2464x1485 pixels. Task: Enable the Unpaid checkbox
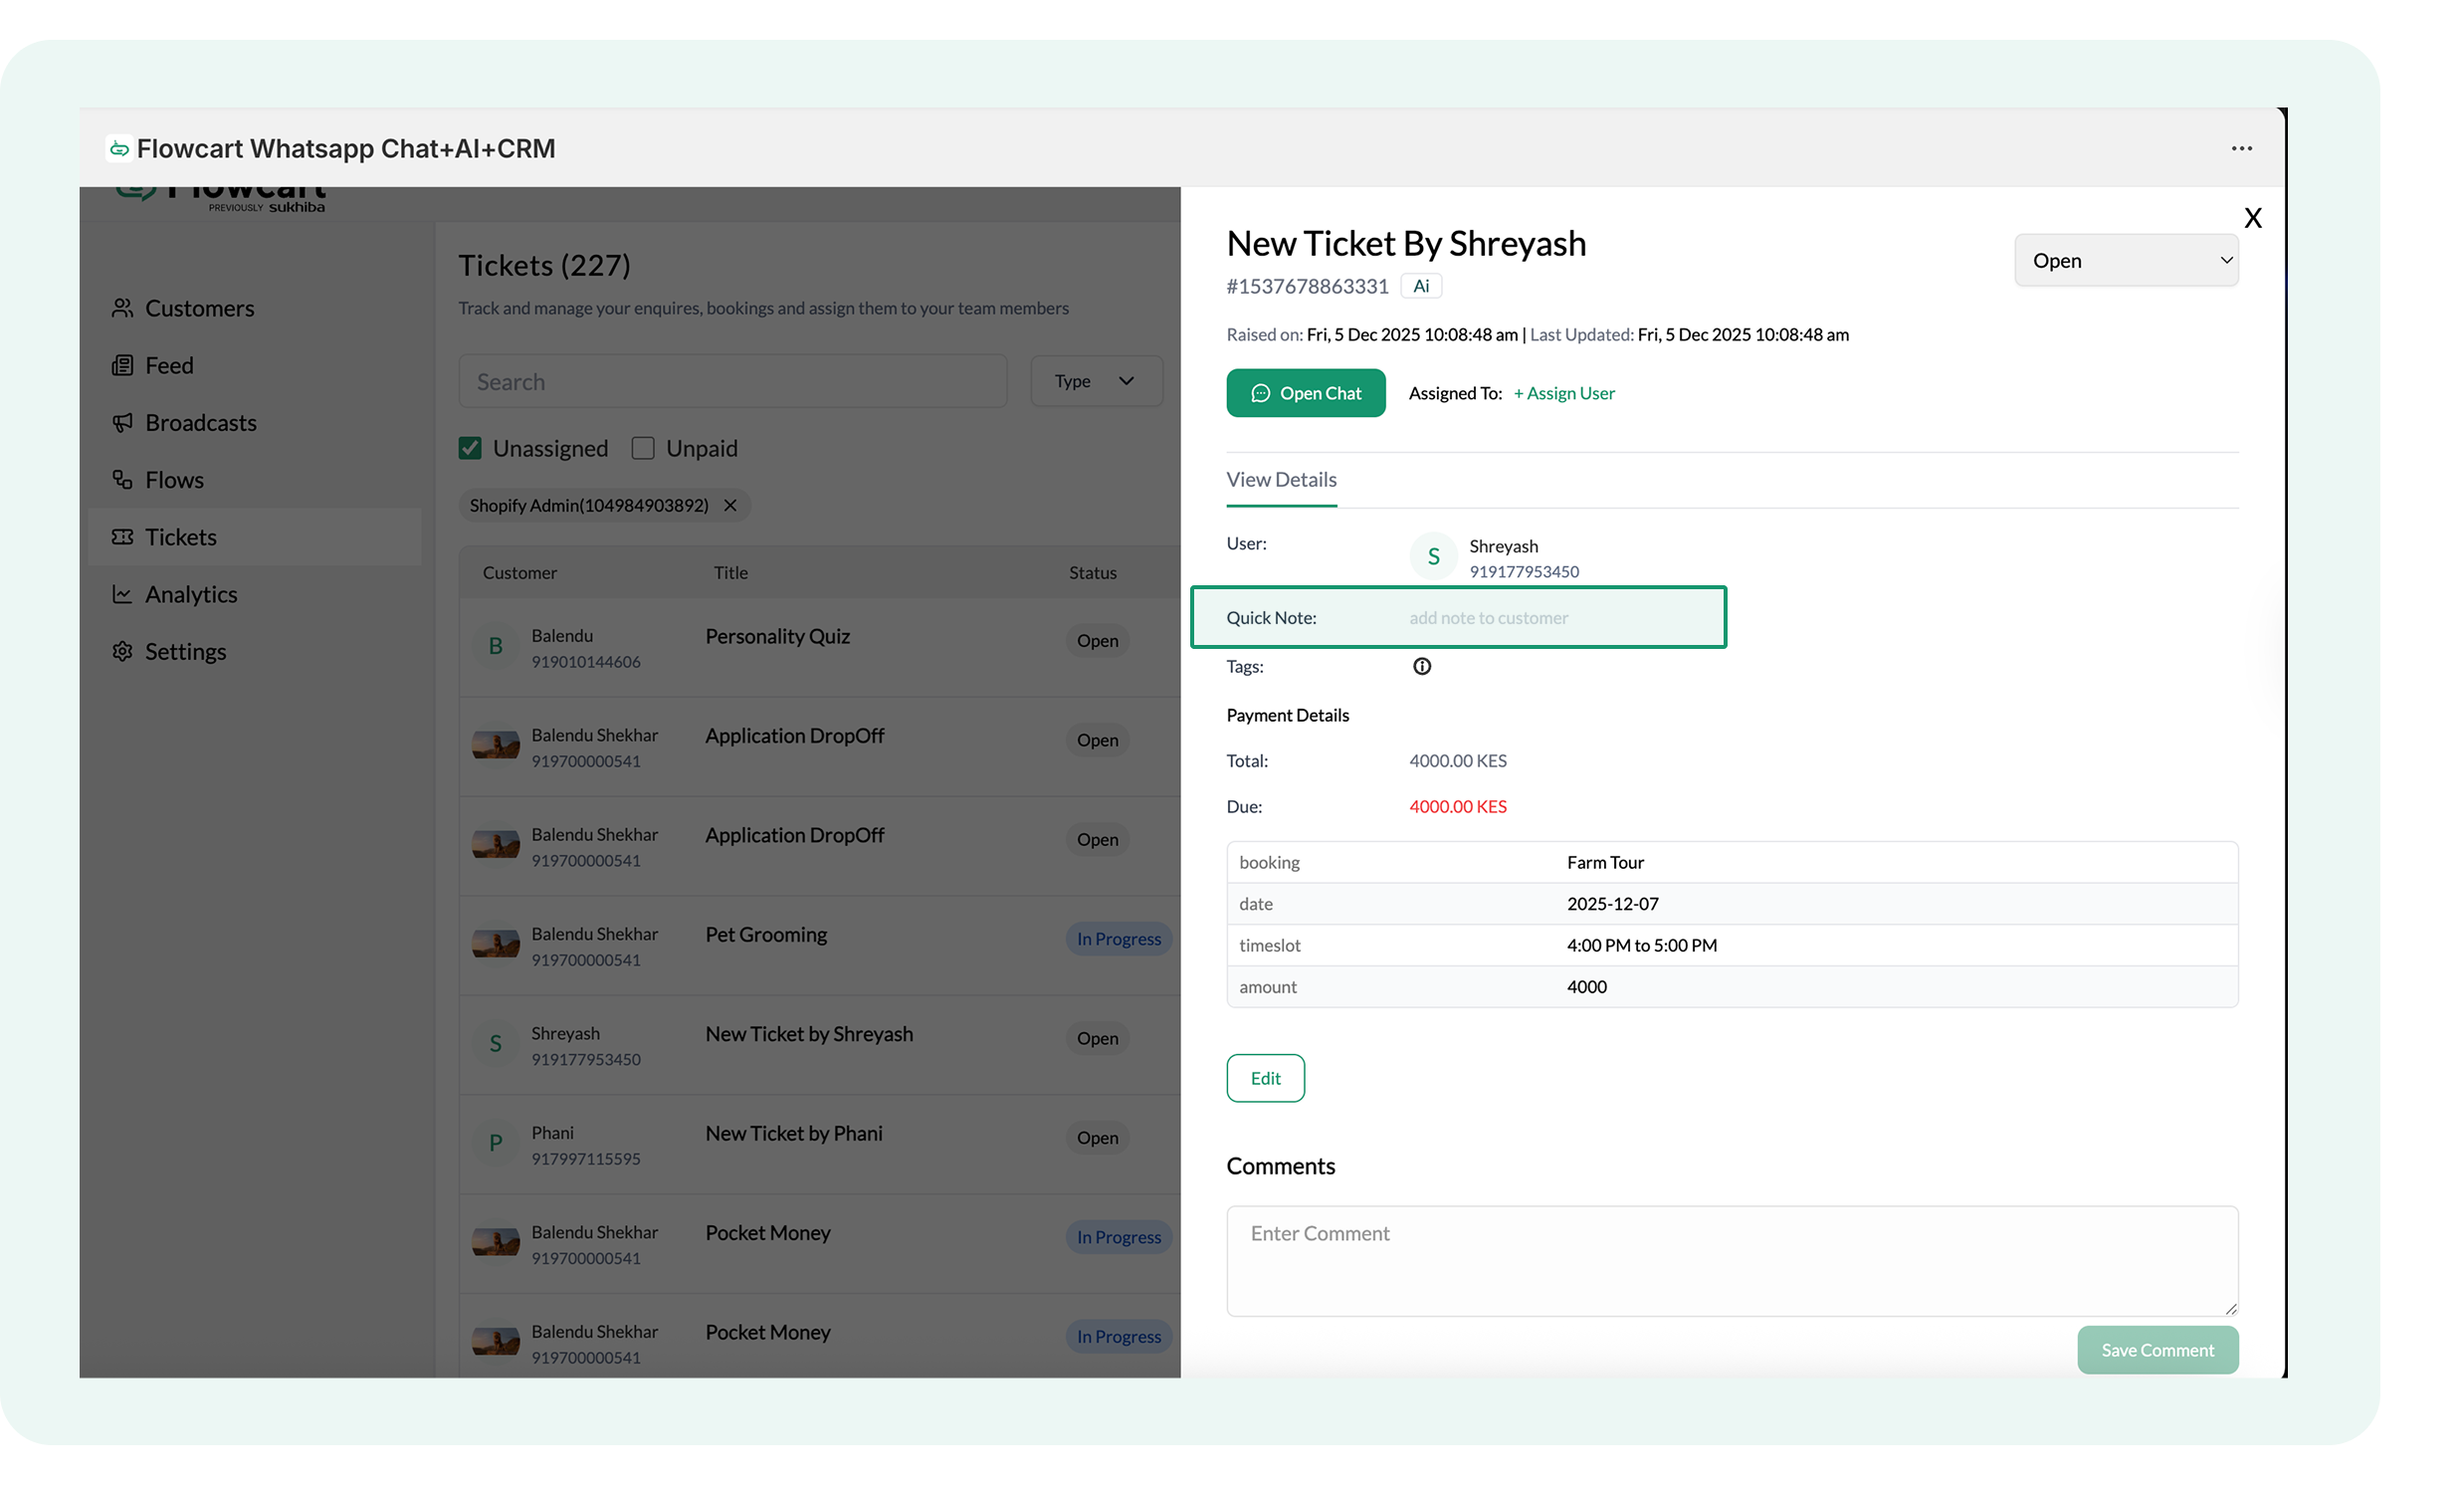pyautogui.click(x=643, y=448)
